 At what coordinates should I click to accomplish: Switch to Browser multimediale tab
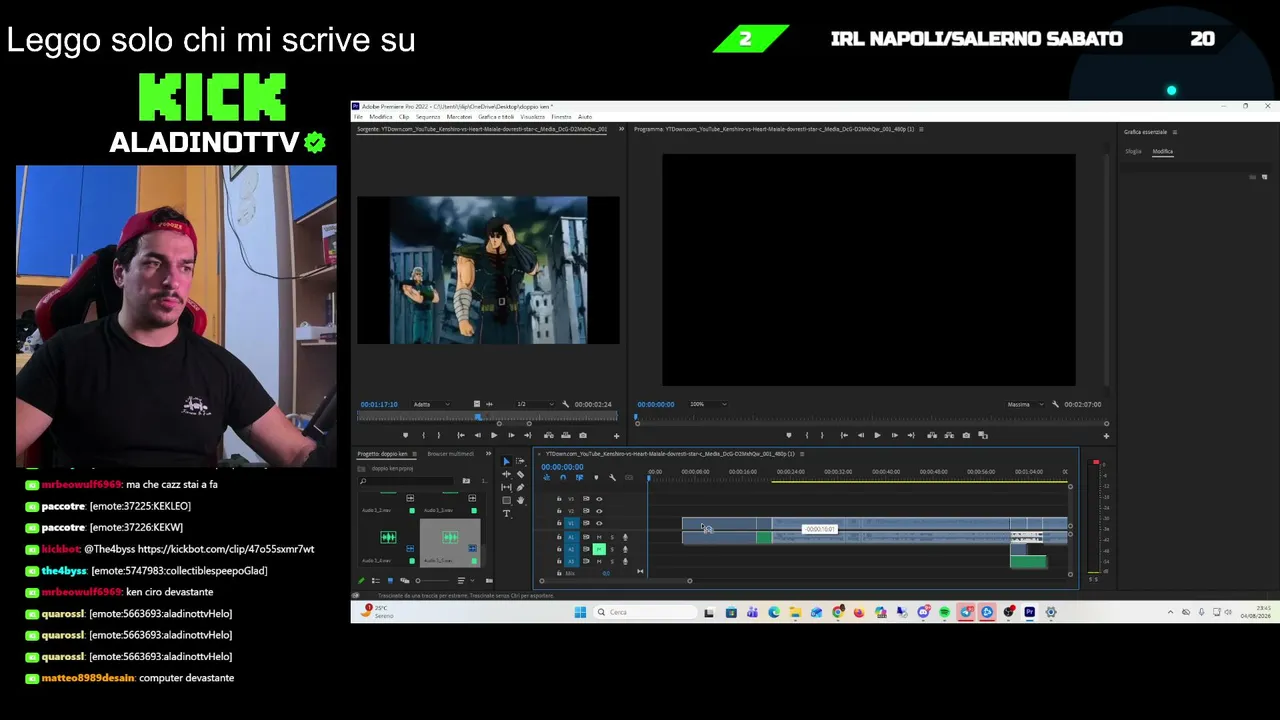[450, 454]
